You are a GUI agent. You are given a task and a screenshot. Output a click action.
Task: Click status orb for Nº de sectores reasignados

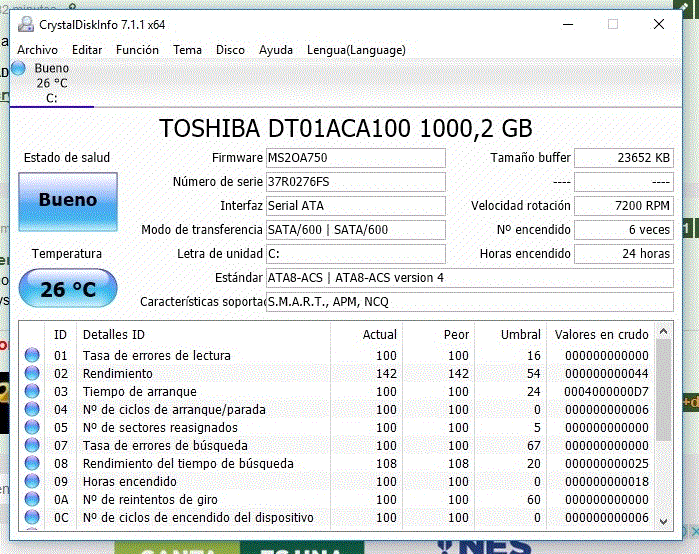pyautogui.click(x=32, y=428)
